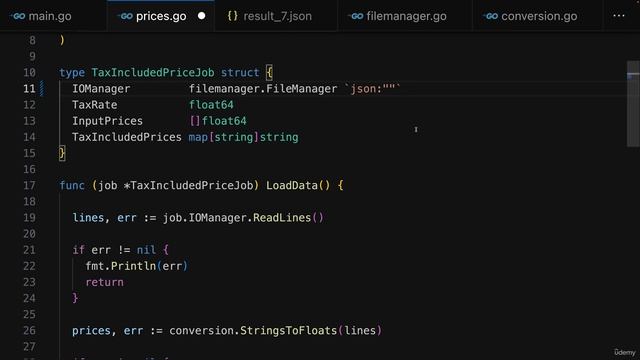
Task: Click the TaxRate field name
Action: click(95, 105)
